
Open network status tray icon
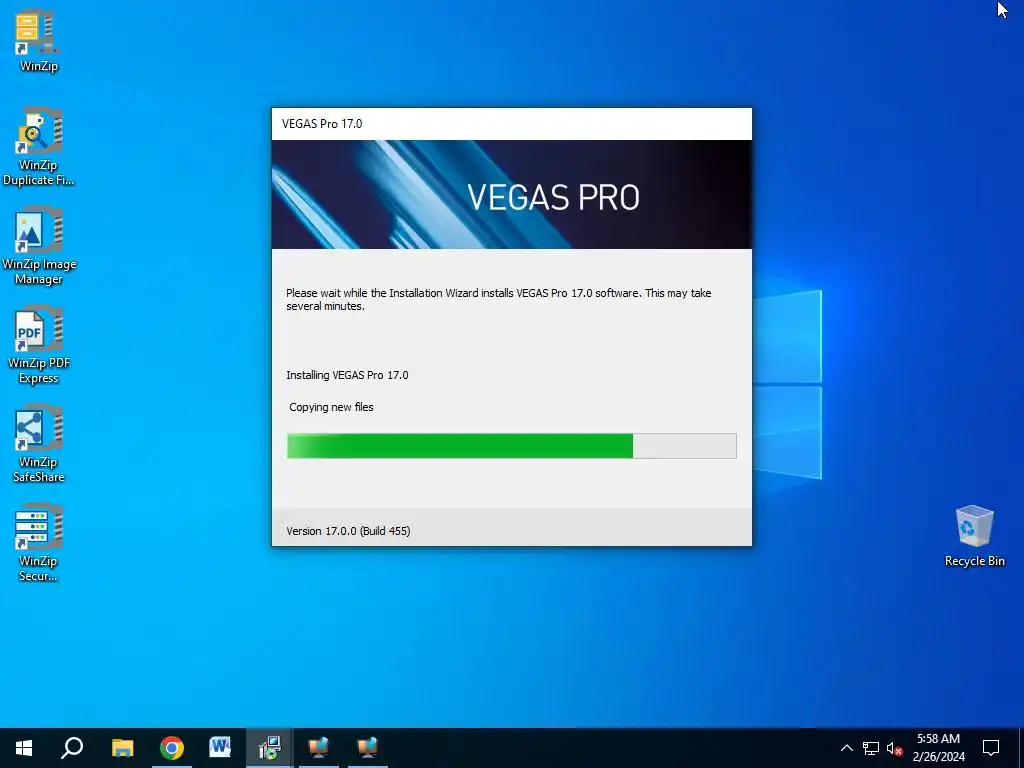871,748
